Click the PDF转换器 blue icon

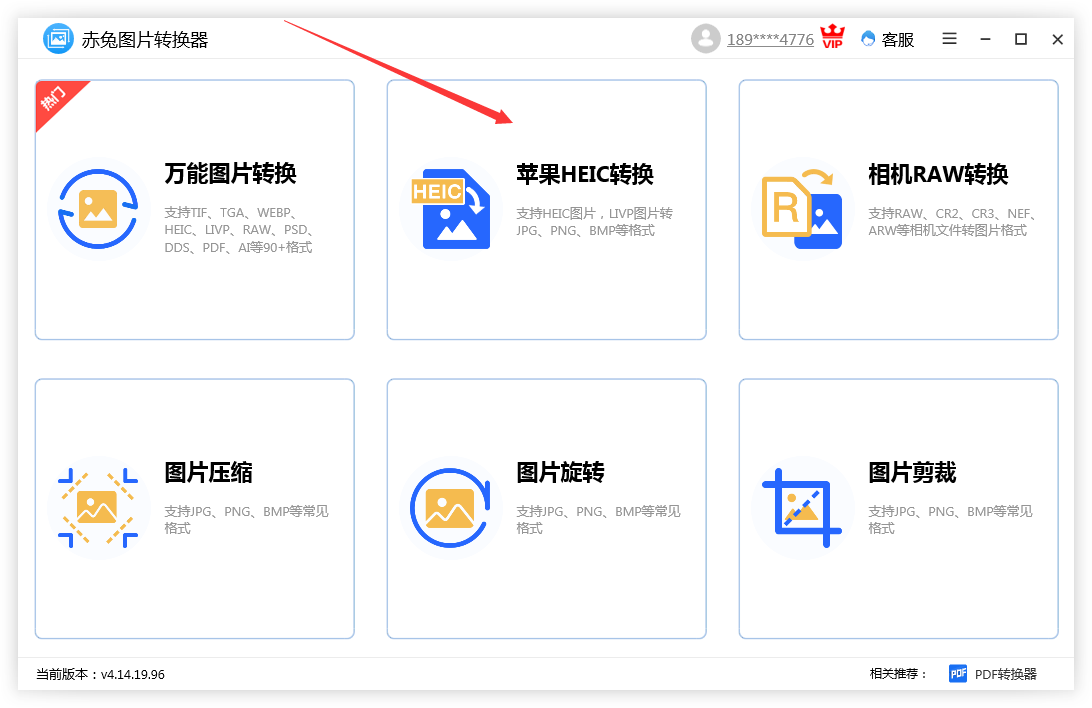point(958,673)
